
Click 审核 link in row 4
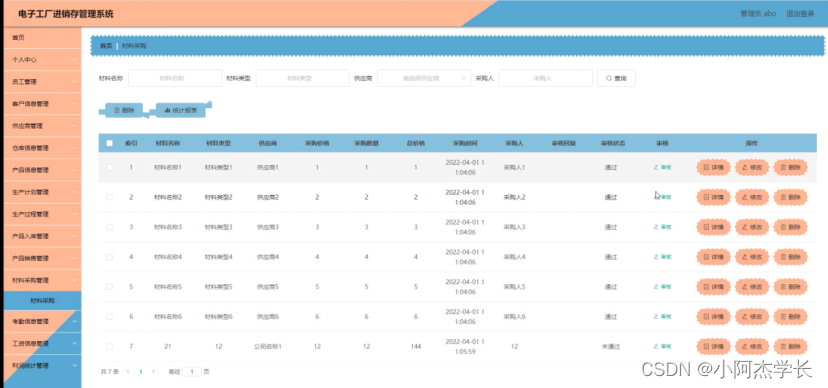click(663, 257)
